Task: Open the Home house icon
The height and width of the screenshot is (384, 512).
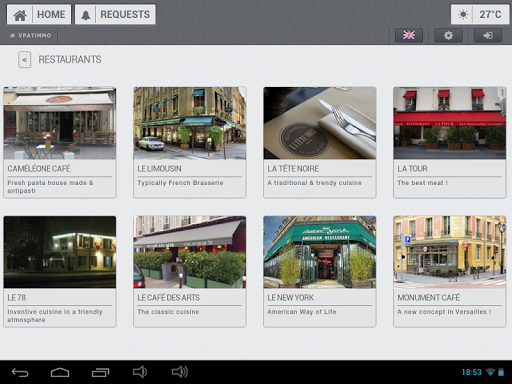Action: coord(20,15)
